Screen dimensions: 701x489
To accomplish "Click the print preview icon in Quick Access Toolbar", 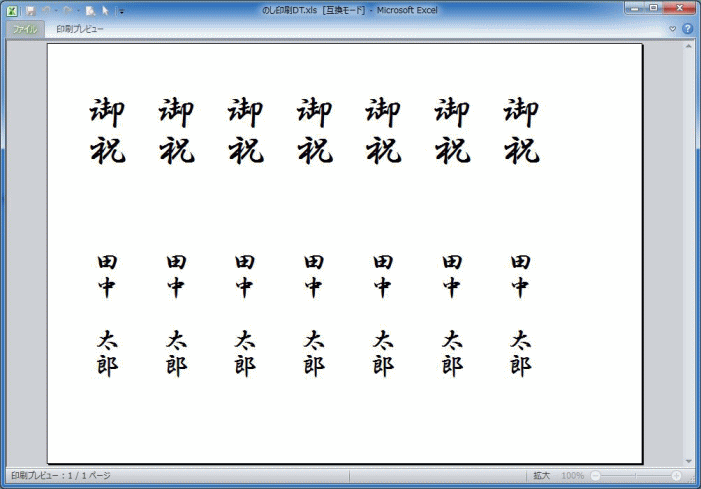I will coord(90,10).
